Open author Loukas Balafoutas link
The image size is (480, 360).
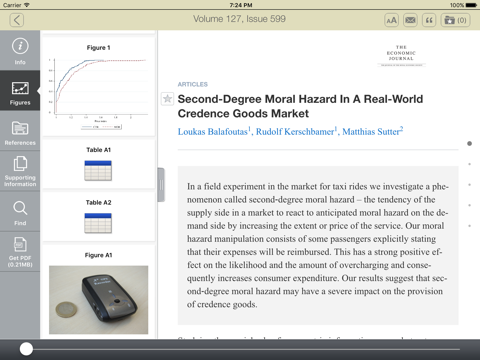pos(214,131)
